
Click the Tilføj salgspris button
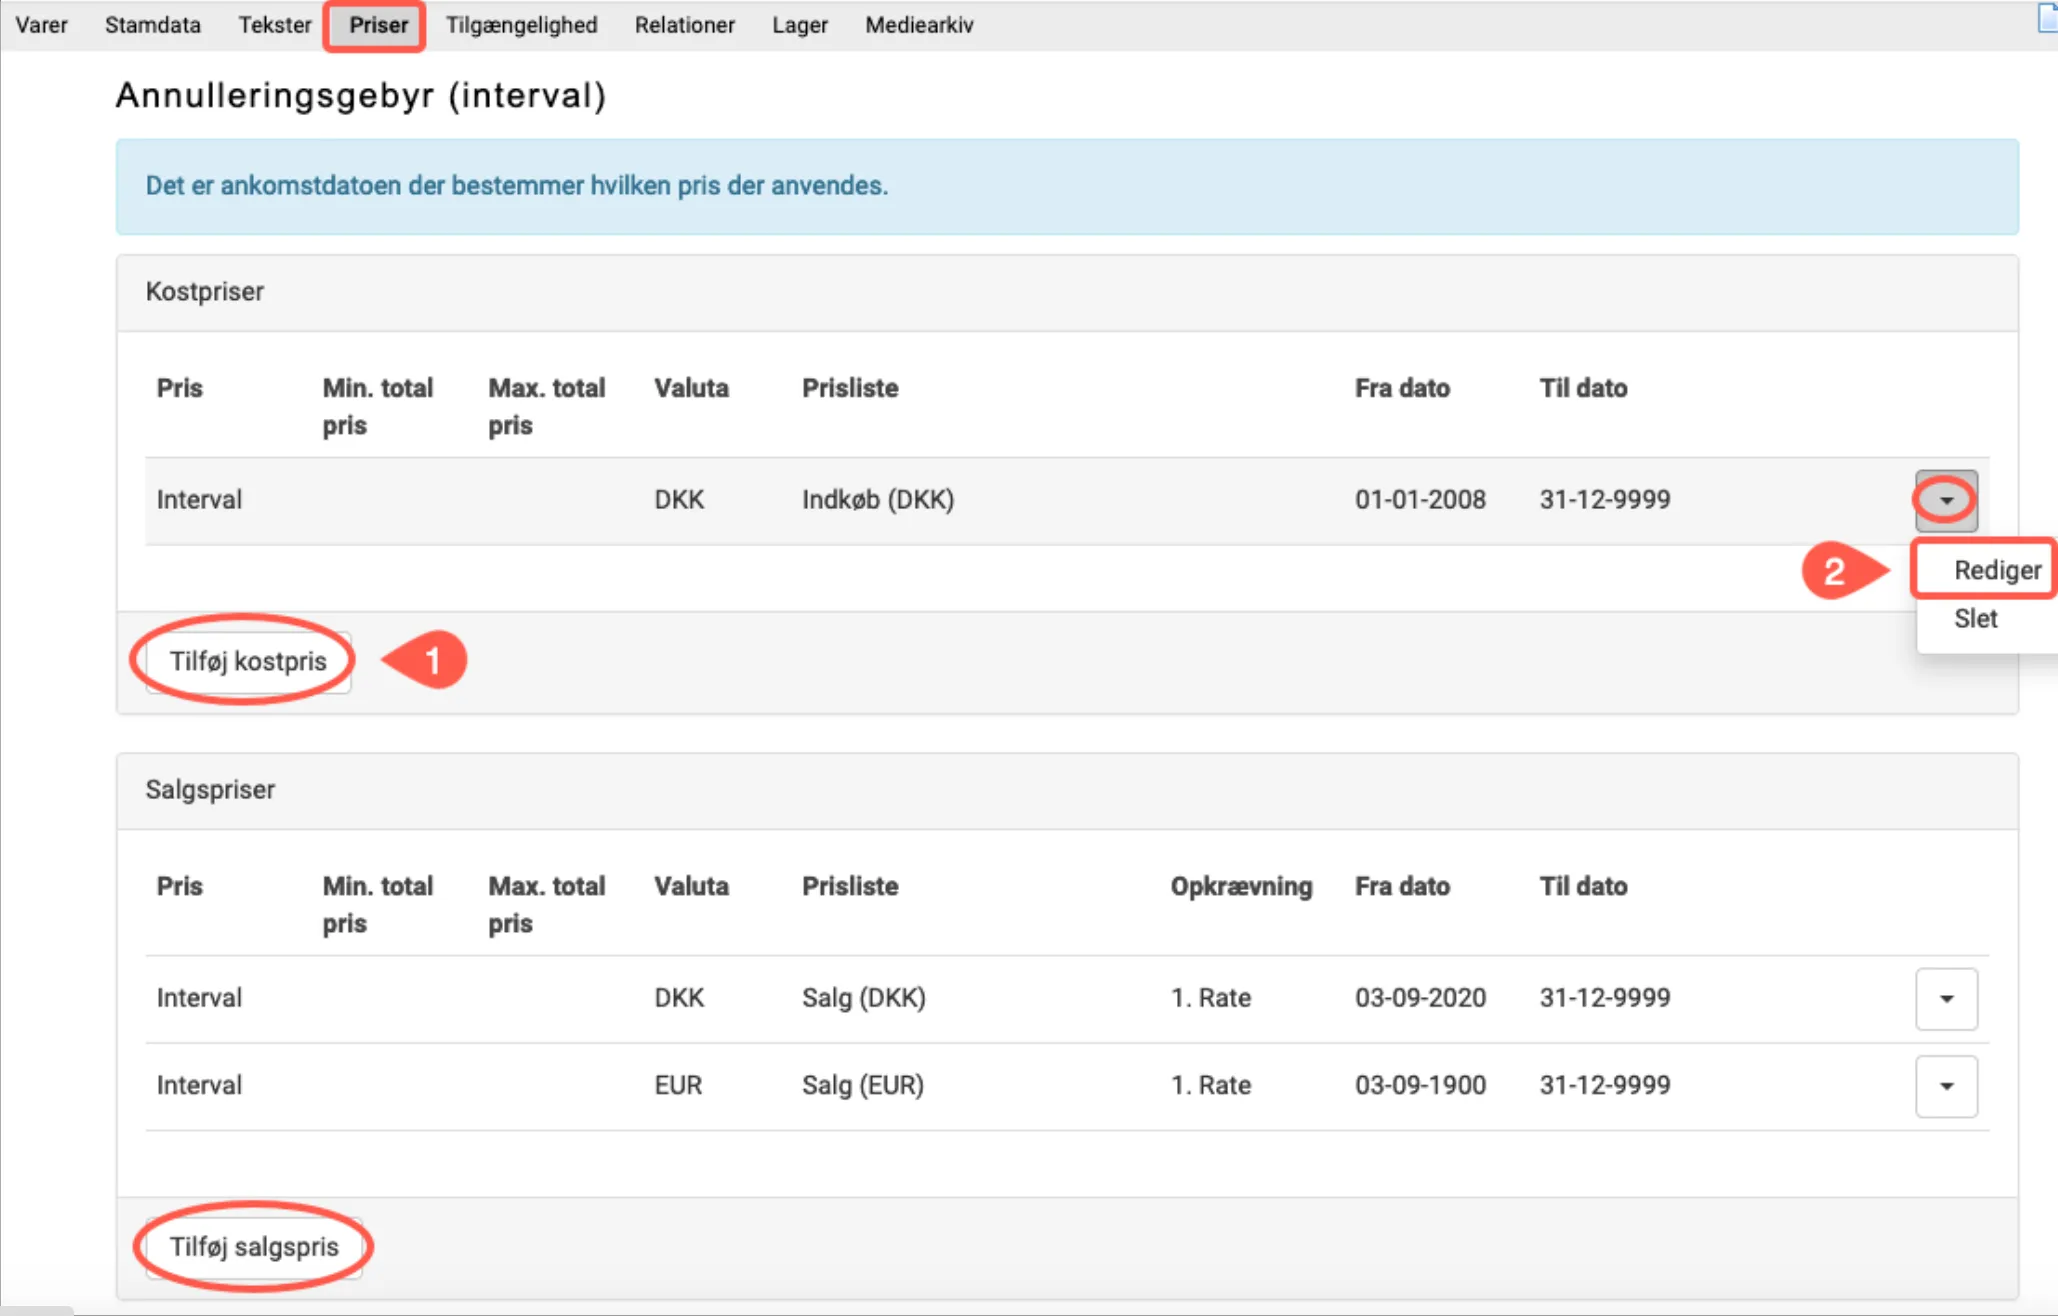coord(254,1247)
